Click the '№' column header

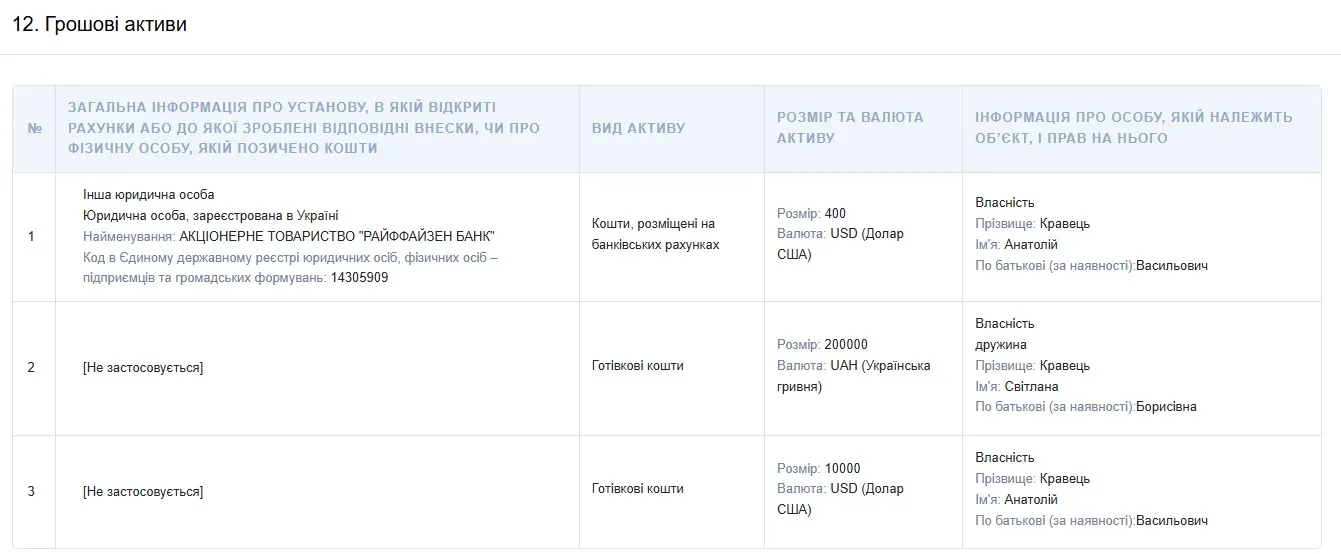[x=35, y=129]
